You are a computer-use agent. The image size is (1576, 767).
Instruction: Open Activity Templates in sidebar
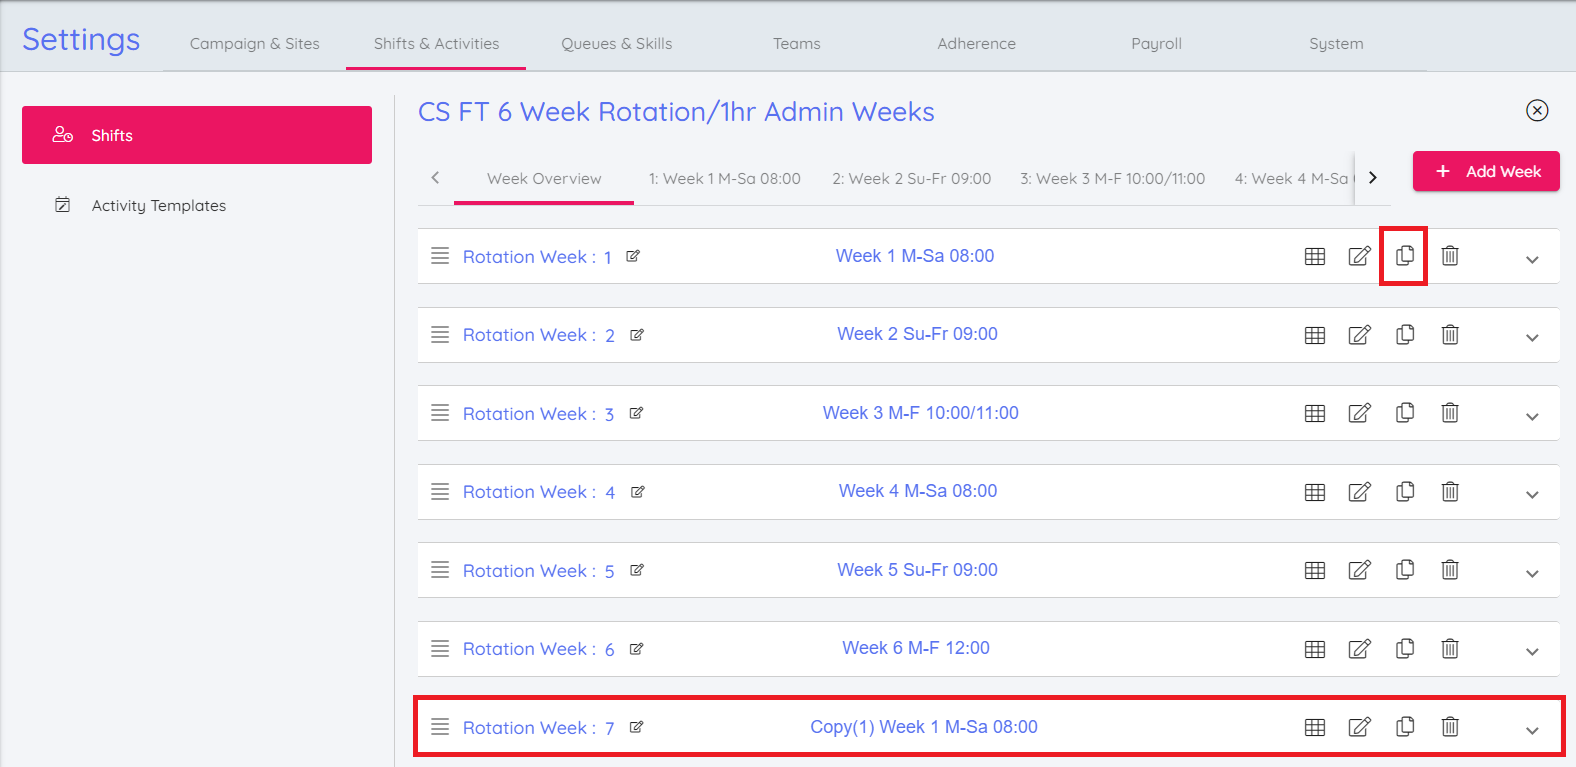pyautogui.click(x=158, y=206)
